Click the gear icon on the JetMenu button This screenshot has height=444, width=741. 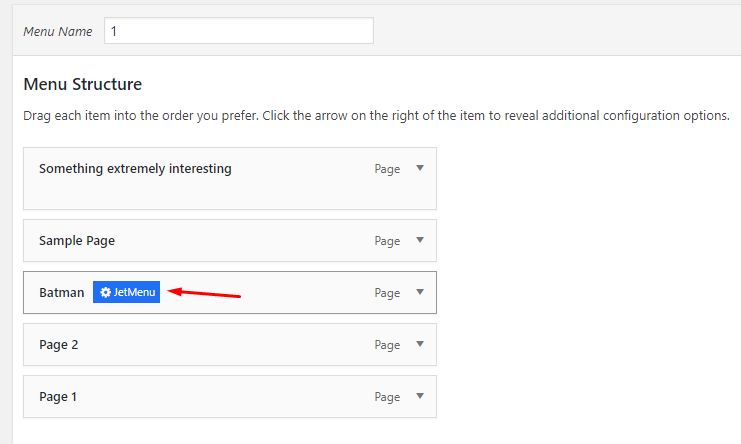pyautogui.click(x=105, y=292)
